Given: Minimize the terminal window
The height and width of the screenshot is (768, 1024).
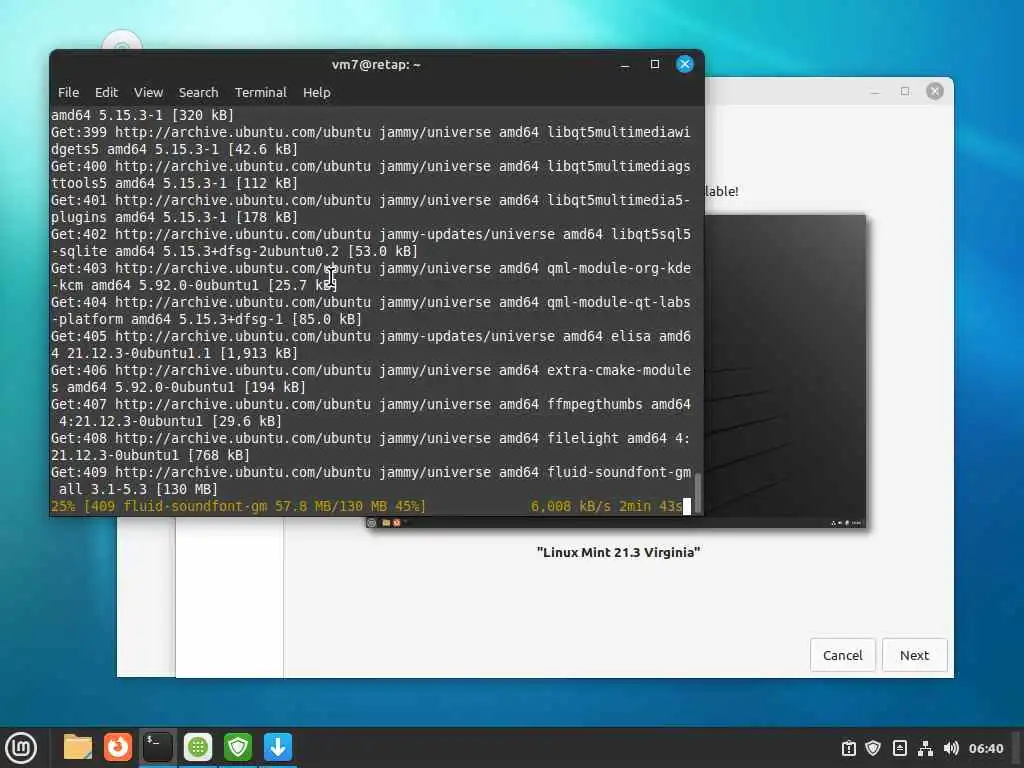Looking at the screenshot, I should click(625, 65).
